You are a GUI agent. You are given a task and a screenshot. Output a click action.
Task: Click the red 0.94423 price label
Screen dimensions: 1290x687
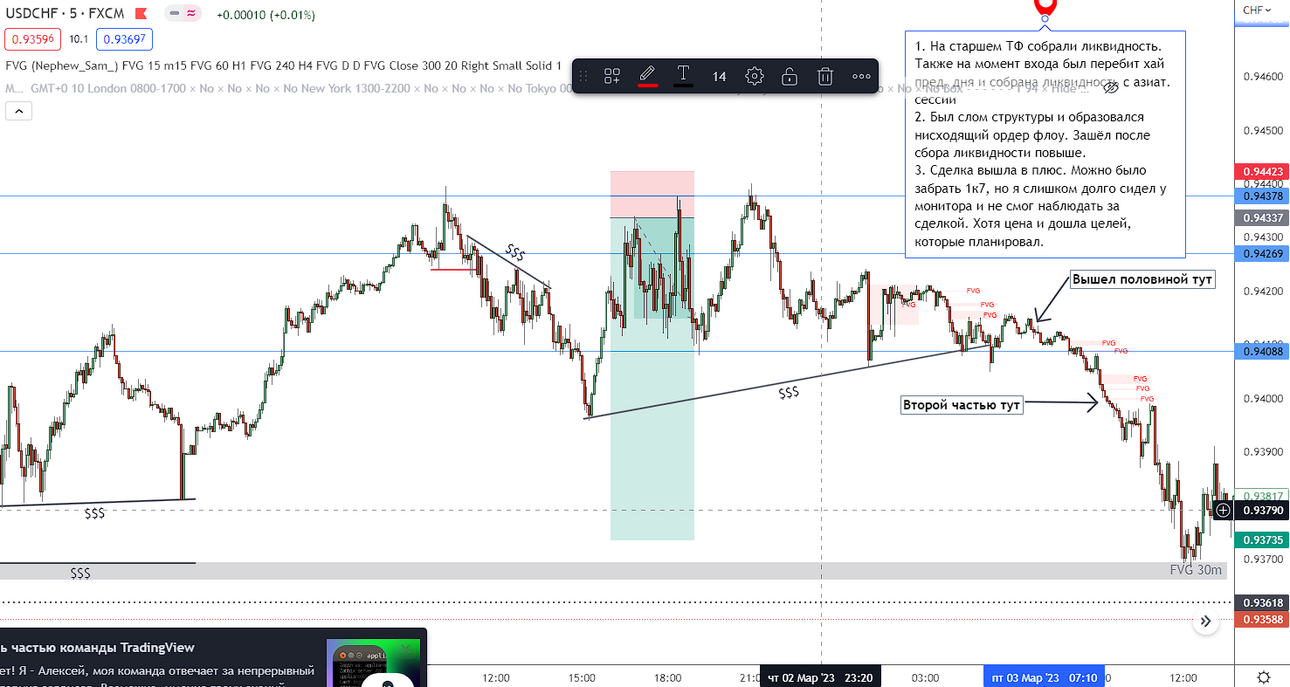tap(1262, 171)
